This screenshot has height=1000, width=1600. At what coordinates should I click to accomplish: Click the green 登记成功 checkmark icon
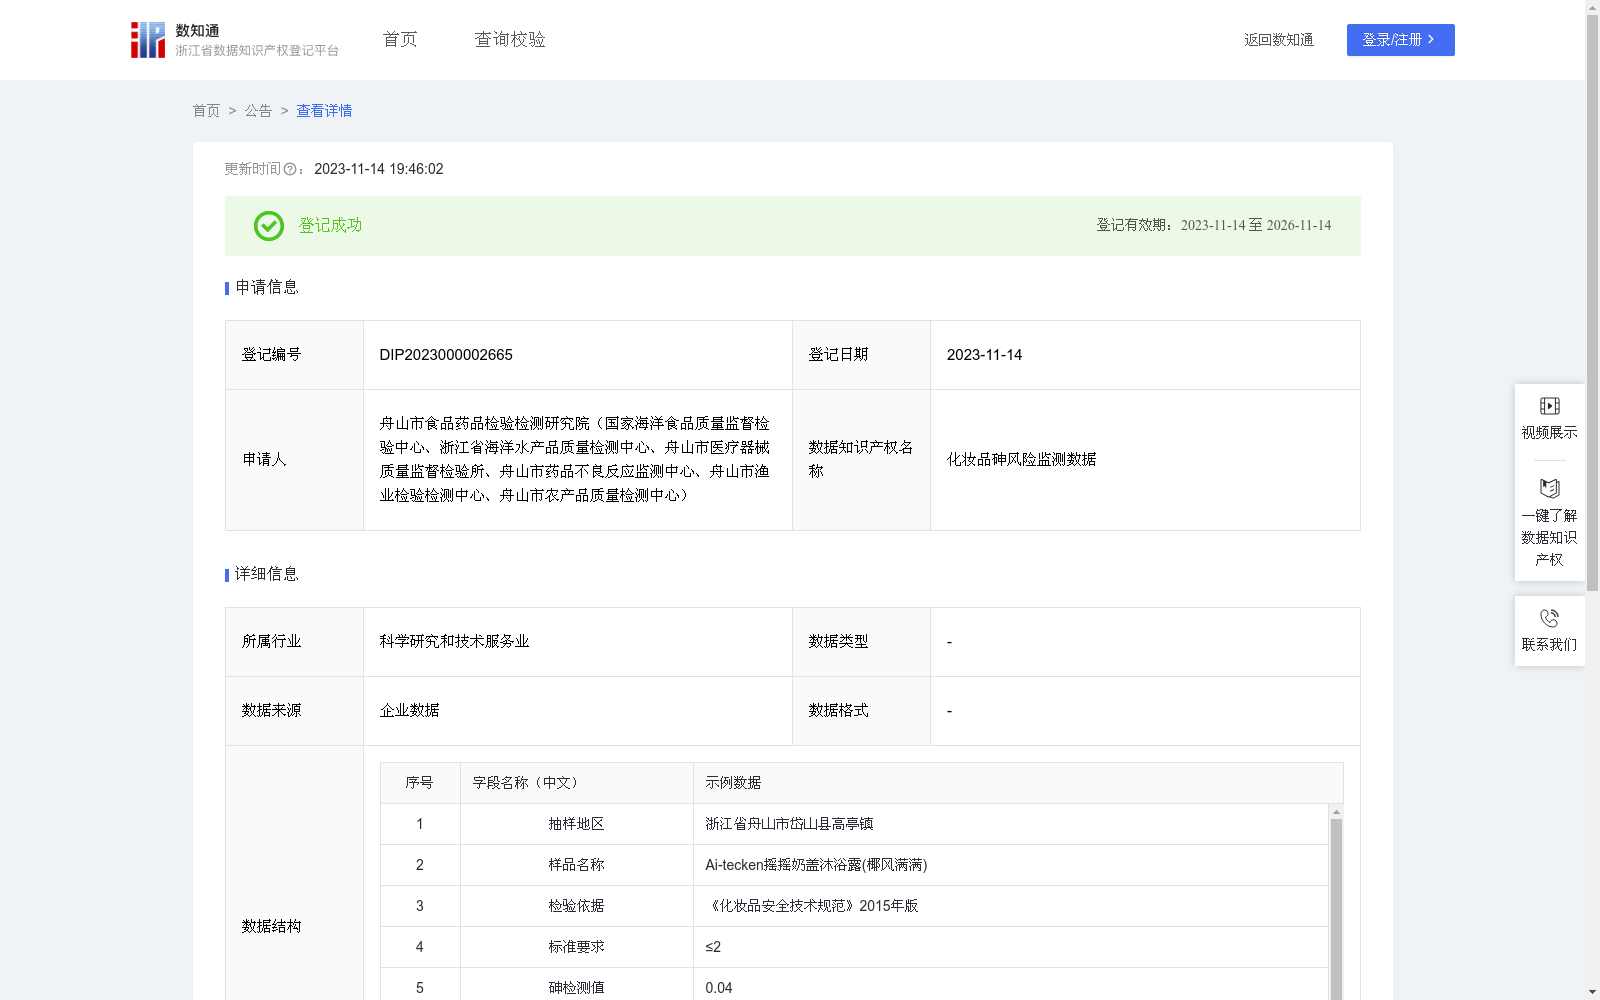pos(268,226)
